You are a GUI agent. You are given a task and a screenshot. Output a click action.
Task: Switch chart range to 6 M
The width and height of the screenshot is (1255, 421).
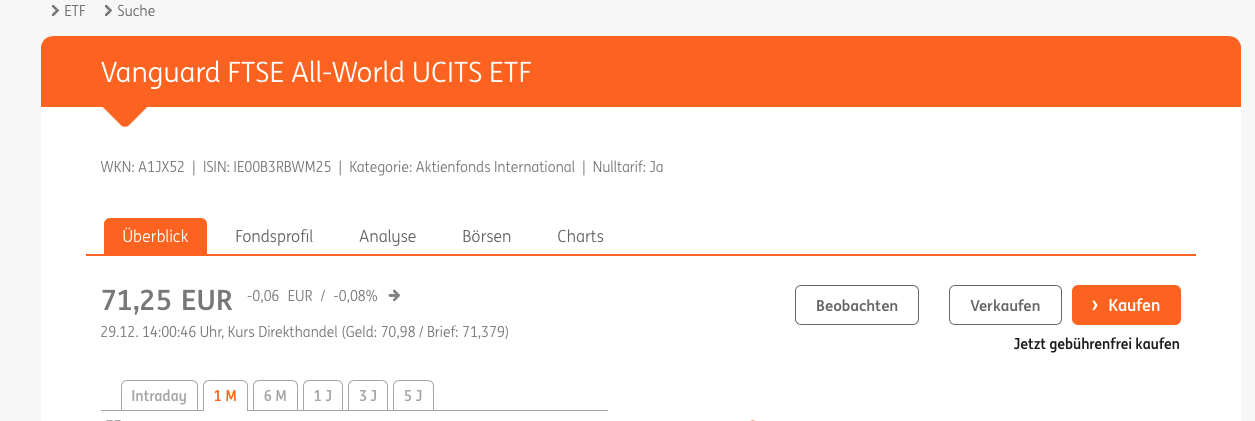click(275, 396)
